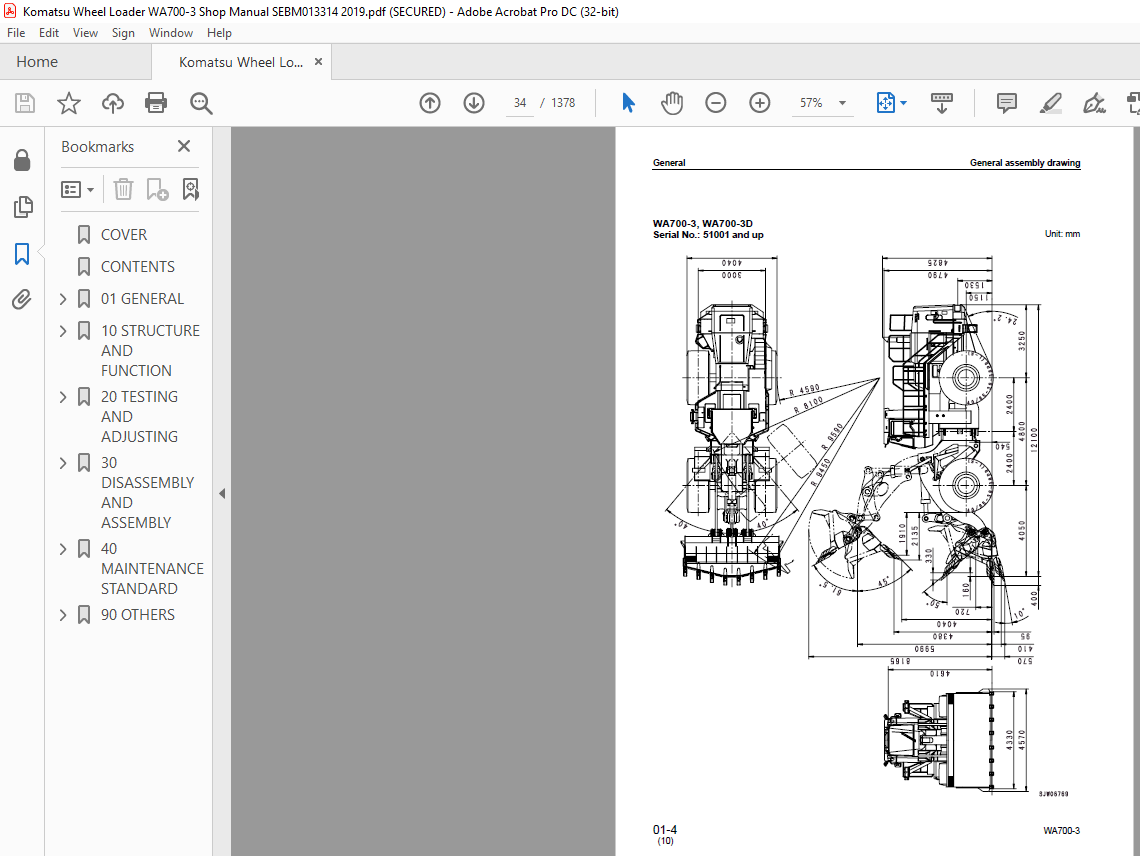This screenshot has width=1140, height=856.
Task: Click the Save file icon
Action: pyautogui.click(x=25, y=103)
